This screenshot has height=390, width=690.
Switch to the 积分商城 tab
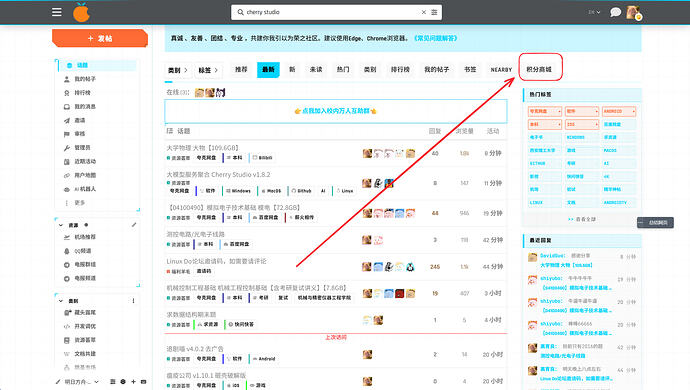pos(539,70)
